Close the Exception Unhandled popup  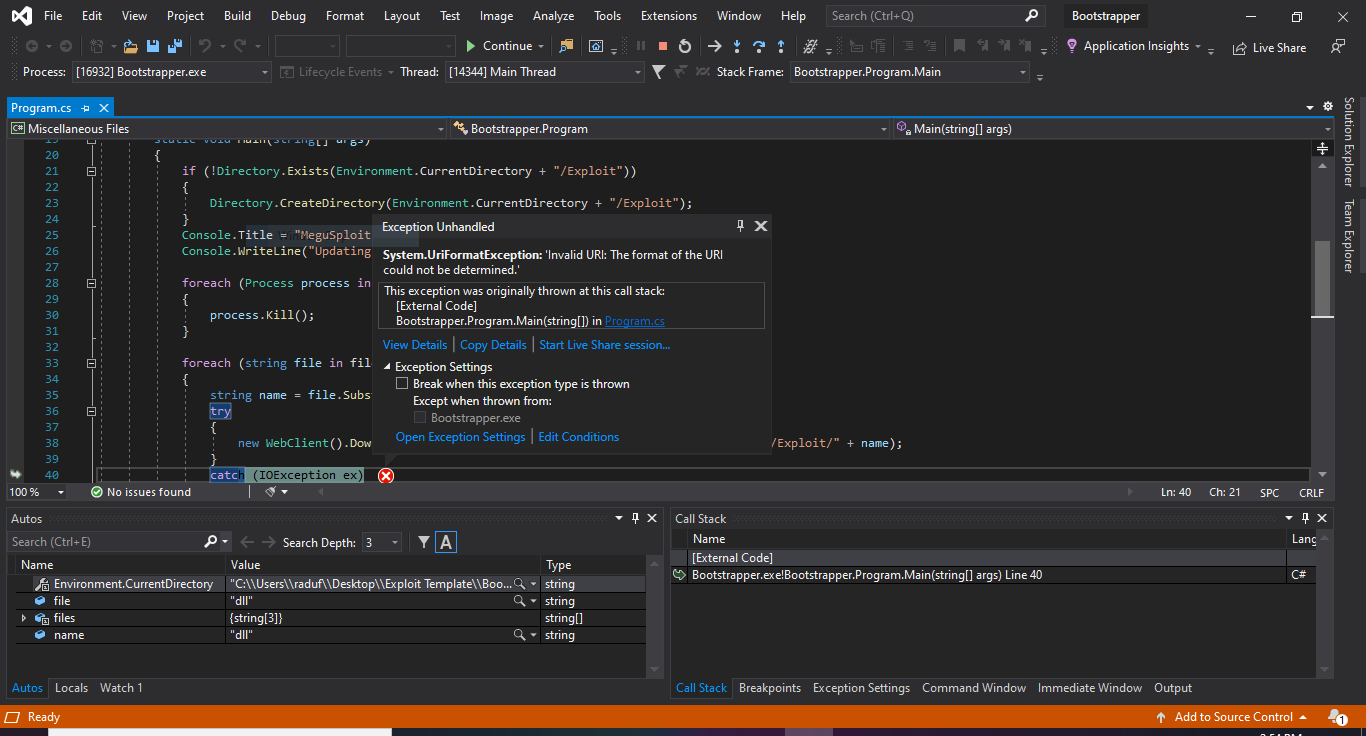point(761,226)
